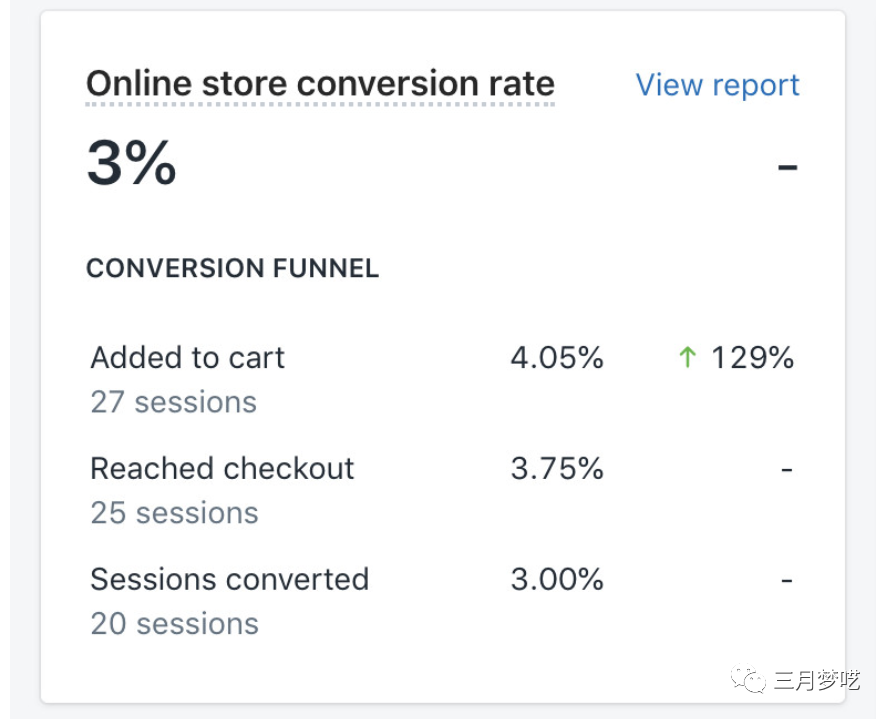889x719 pixels.
Task: Click the CONVERSION FUNNEL heading
Action: pyautogui.click(x=232, y=268)
